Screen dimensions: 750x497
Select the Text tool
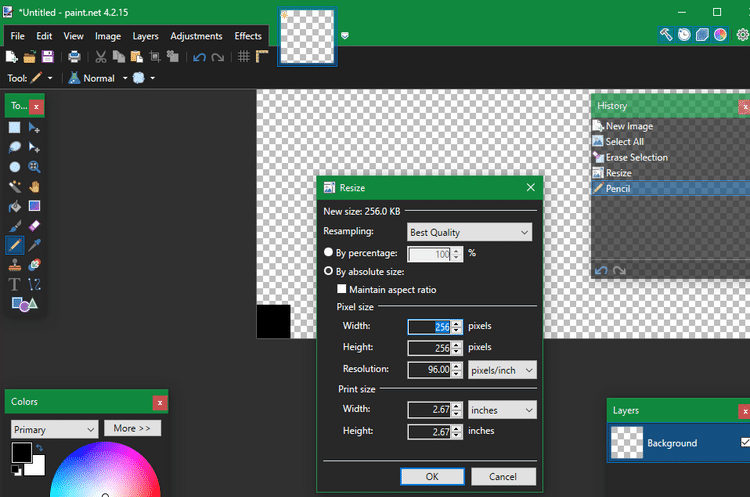[15, 284]
